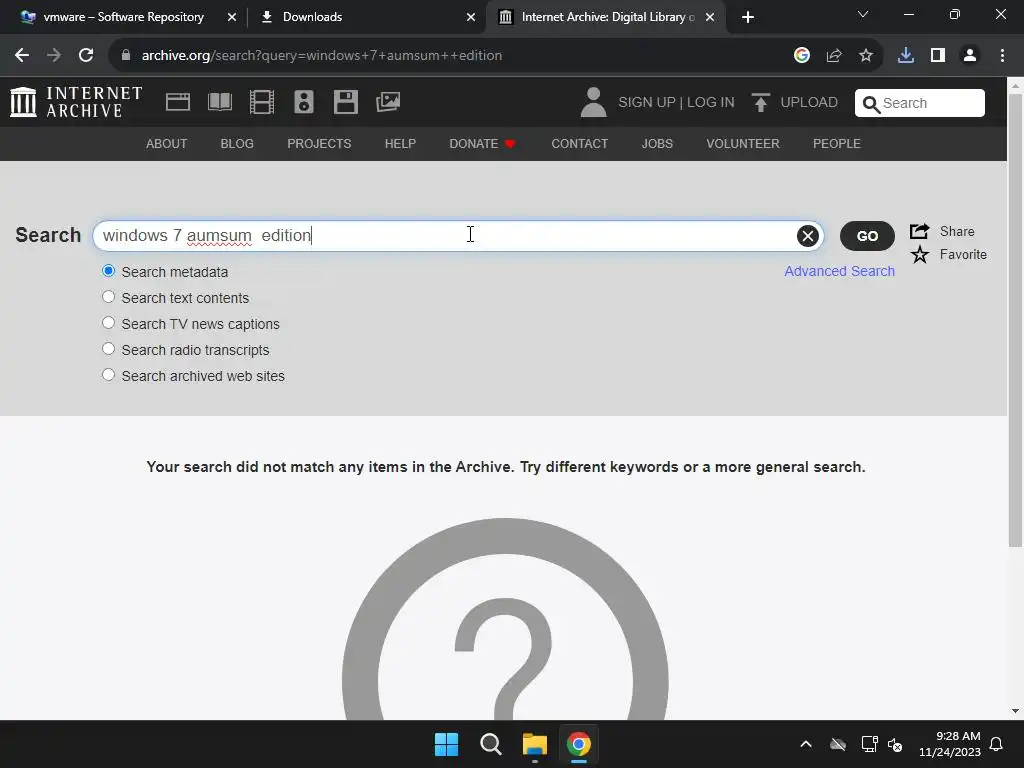Click SIGN UP link
The height and width of the screenshot is (768, 1024).
647,103
